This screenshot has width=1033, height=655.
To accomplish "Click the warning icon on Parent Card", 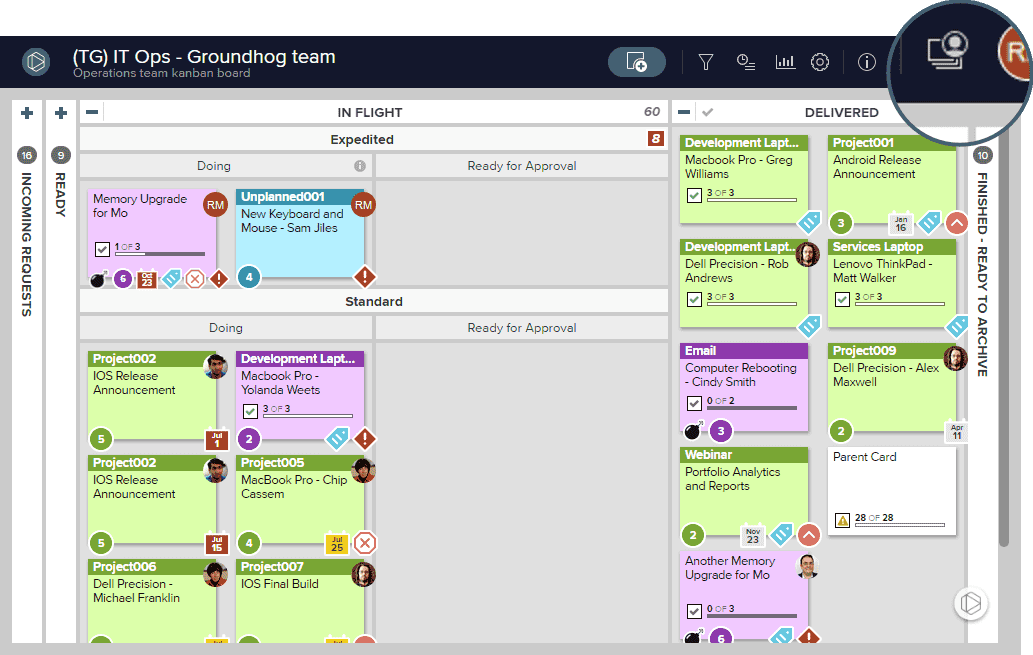I will tap(842, 521).
